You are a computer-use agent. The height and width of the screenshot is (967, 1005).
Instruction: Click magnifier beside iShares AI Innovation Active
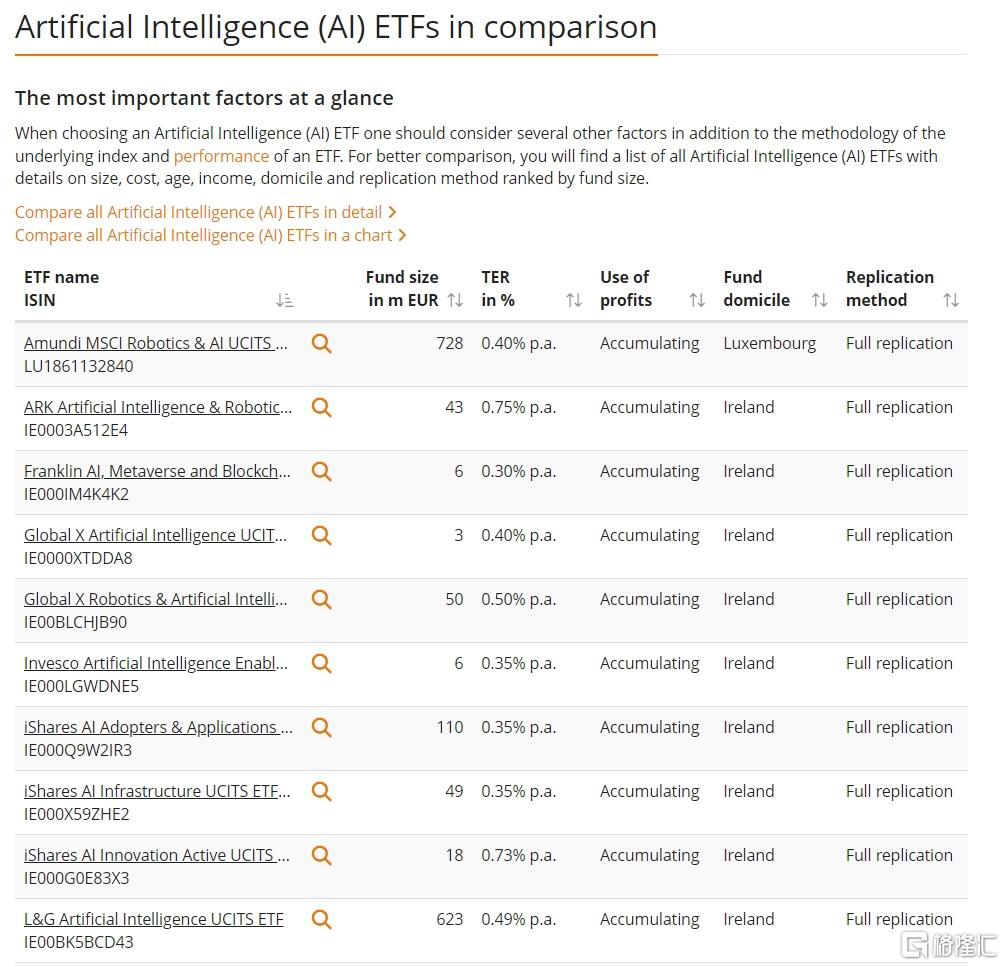(321, 856)
